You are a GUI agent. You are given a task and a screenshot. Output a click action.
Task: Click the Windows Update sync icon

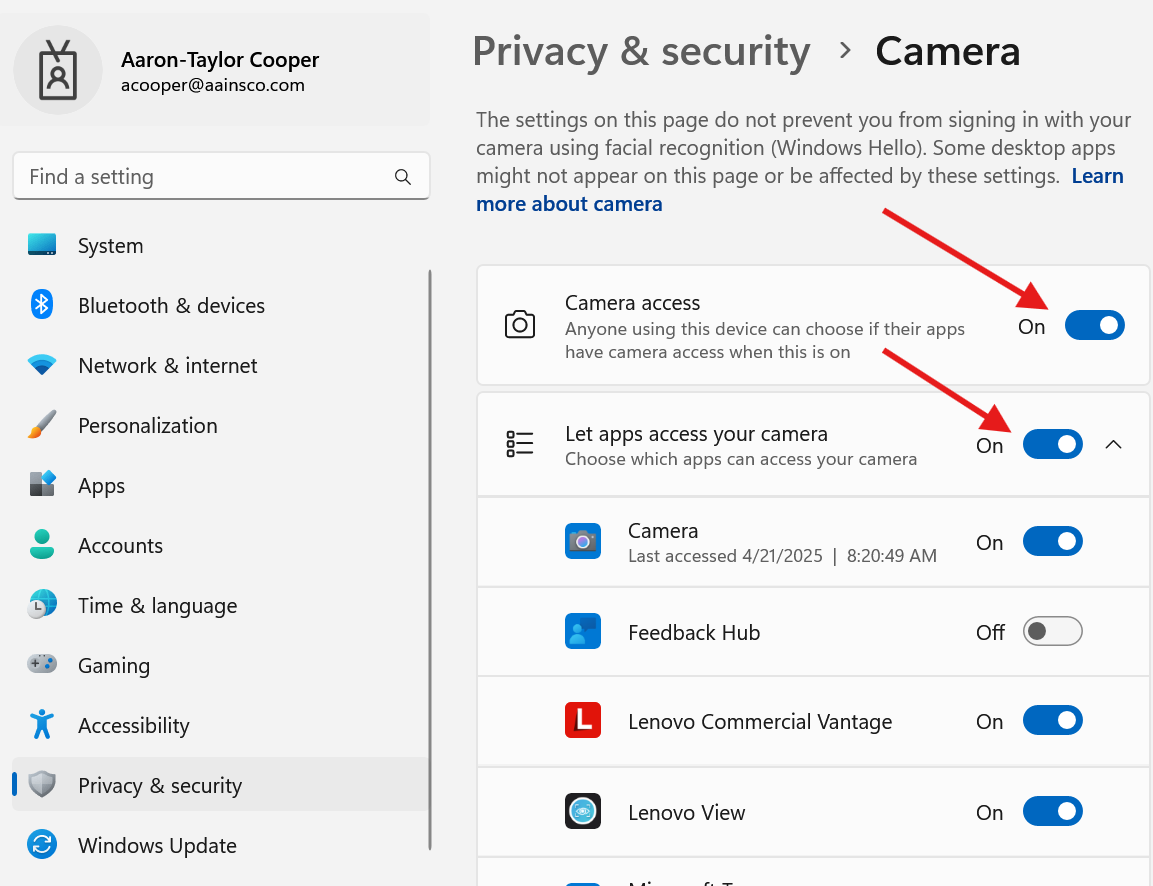click(42, 845)
